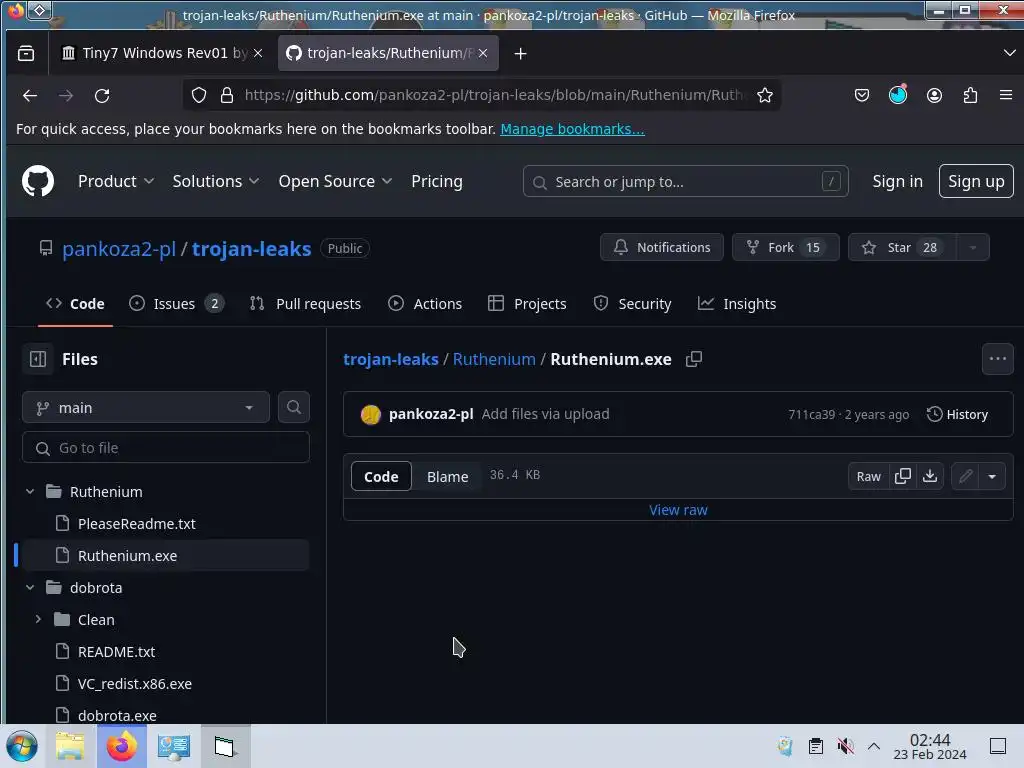Download the raw Ruthenium.exe file
This screenshot has height=768, width=1024.
click(x=930, y=476)
